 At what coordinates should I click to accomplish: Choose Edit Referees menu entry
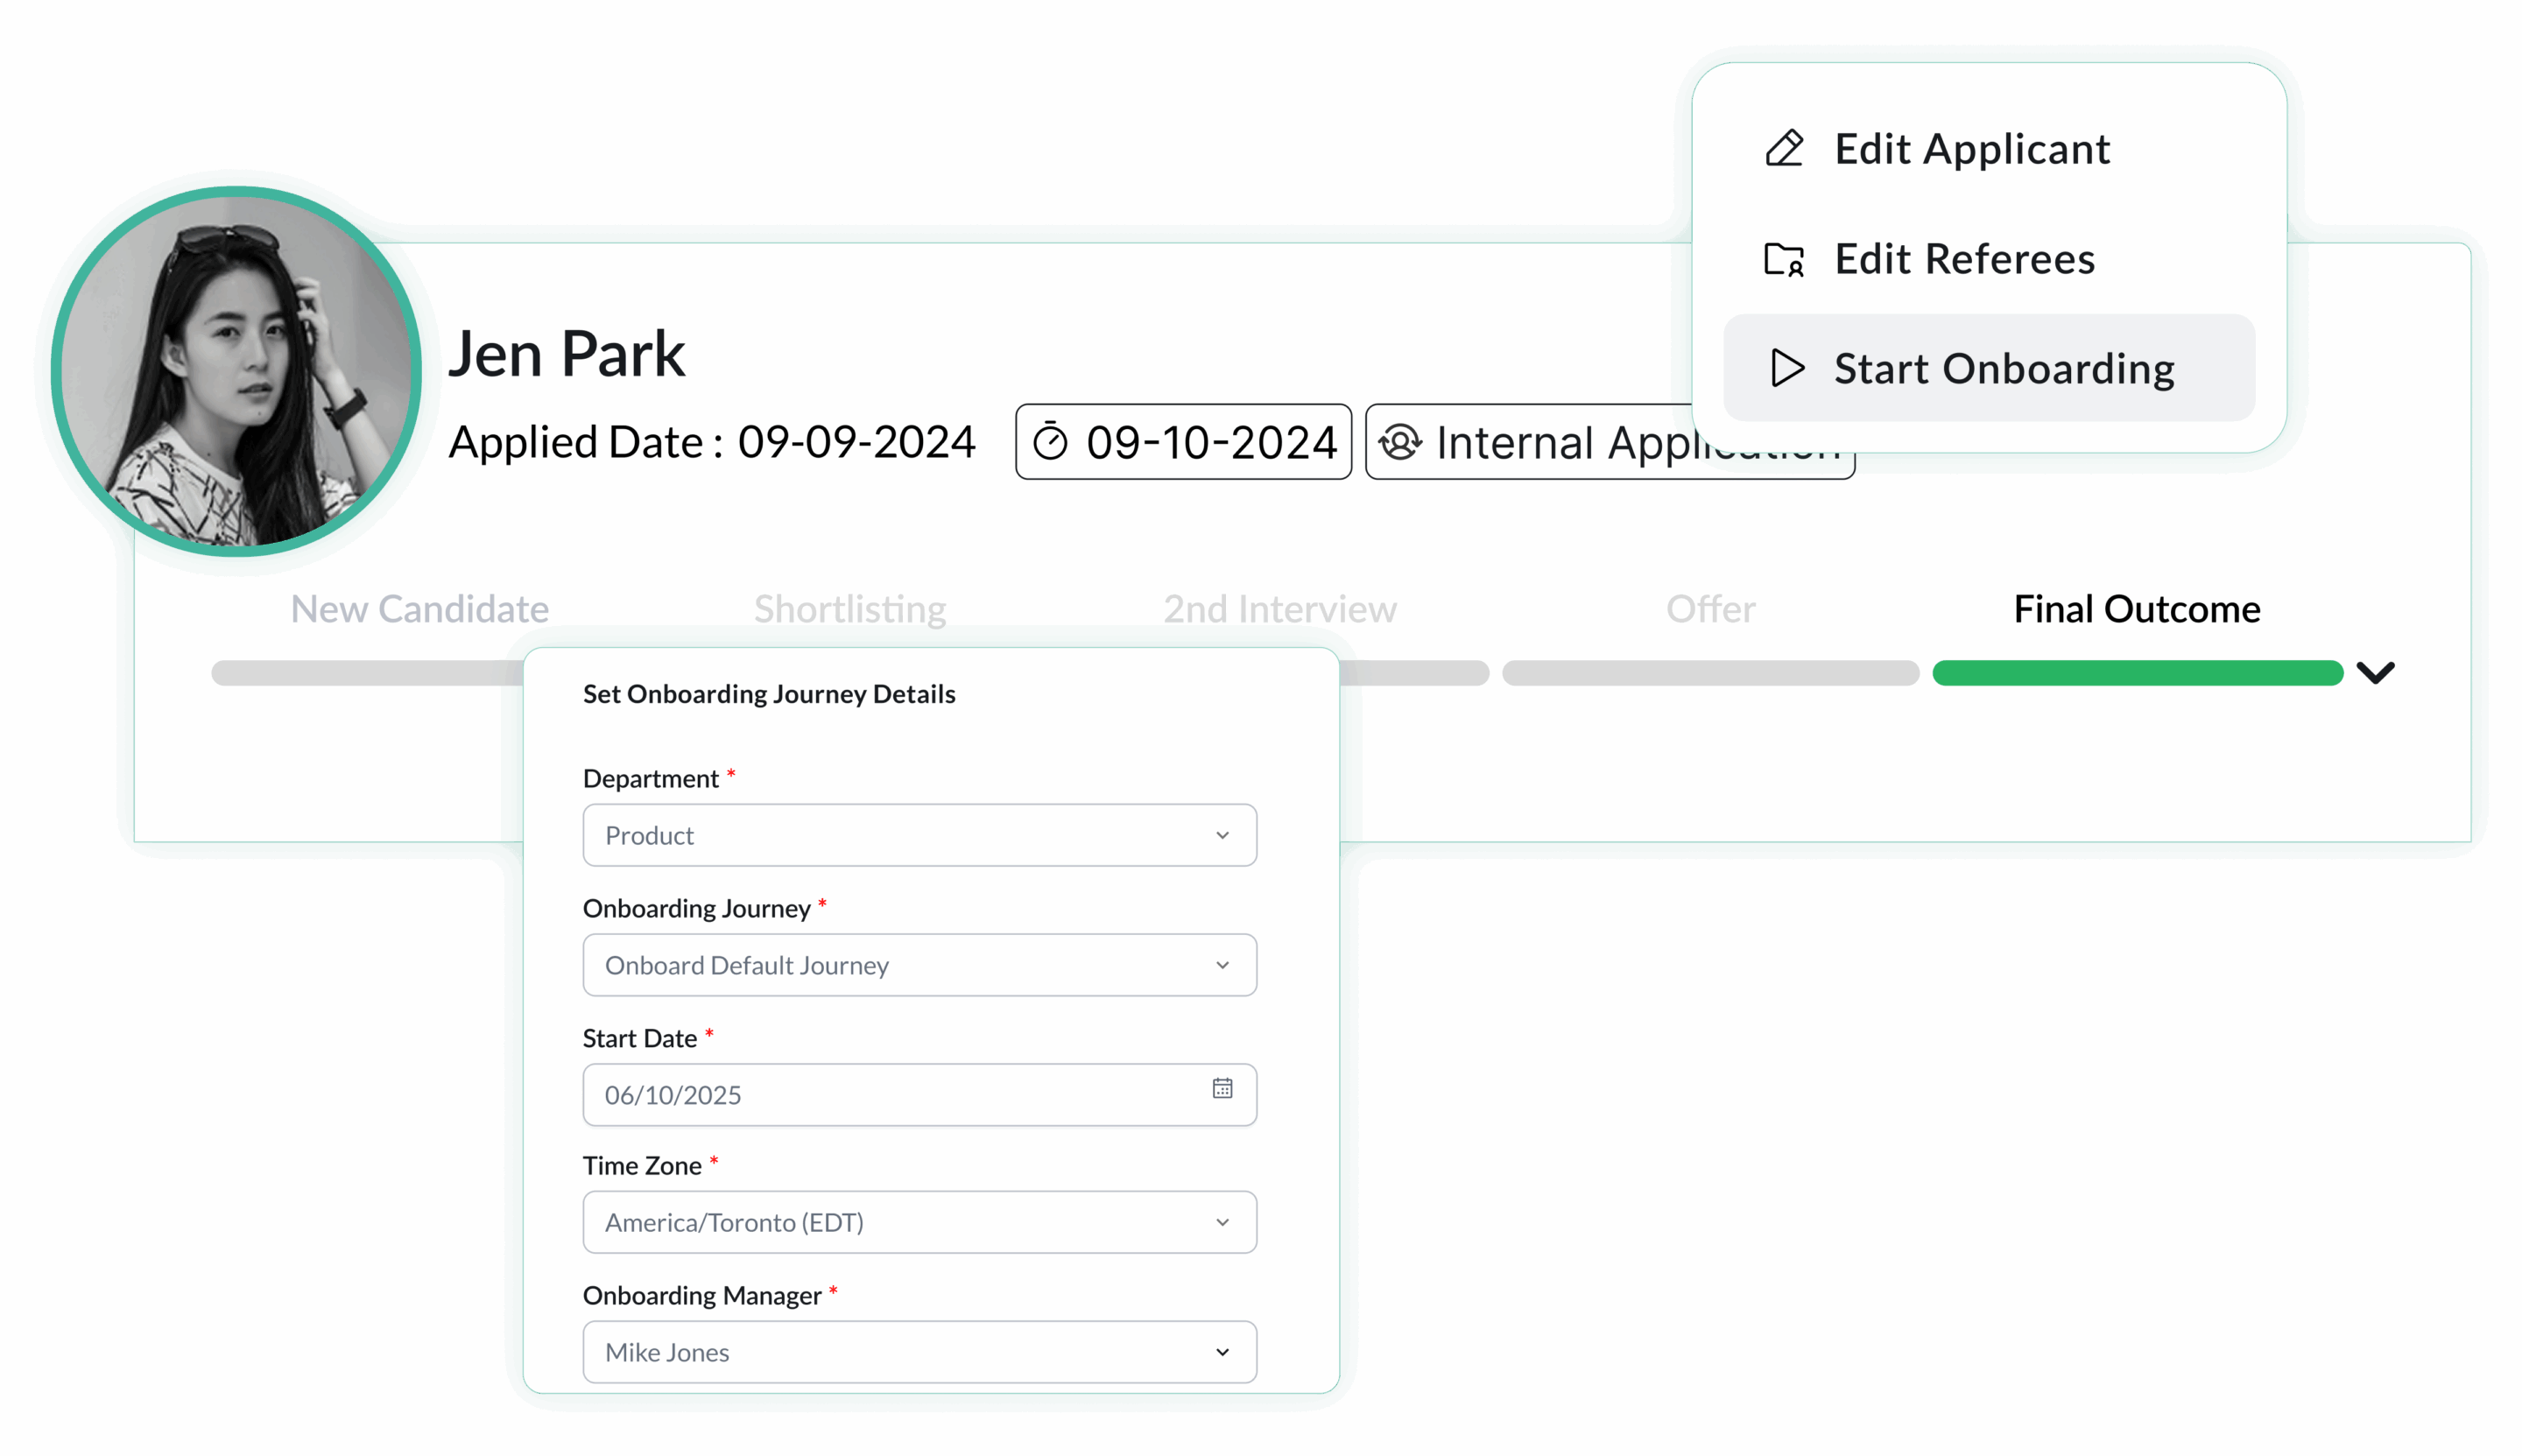pyautogui.click(x=1964, y=259)
